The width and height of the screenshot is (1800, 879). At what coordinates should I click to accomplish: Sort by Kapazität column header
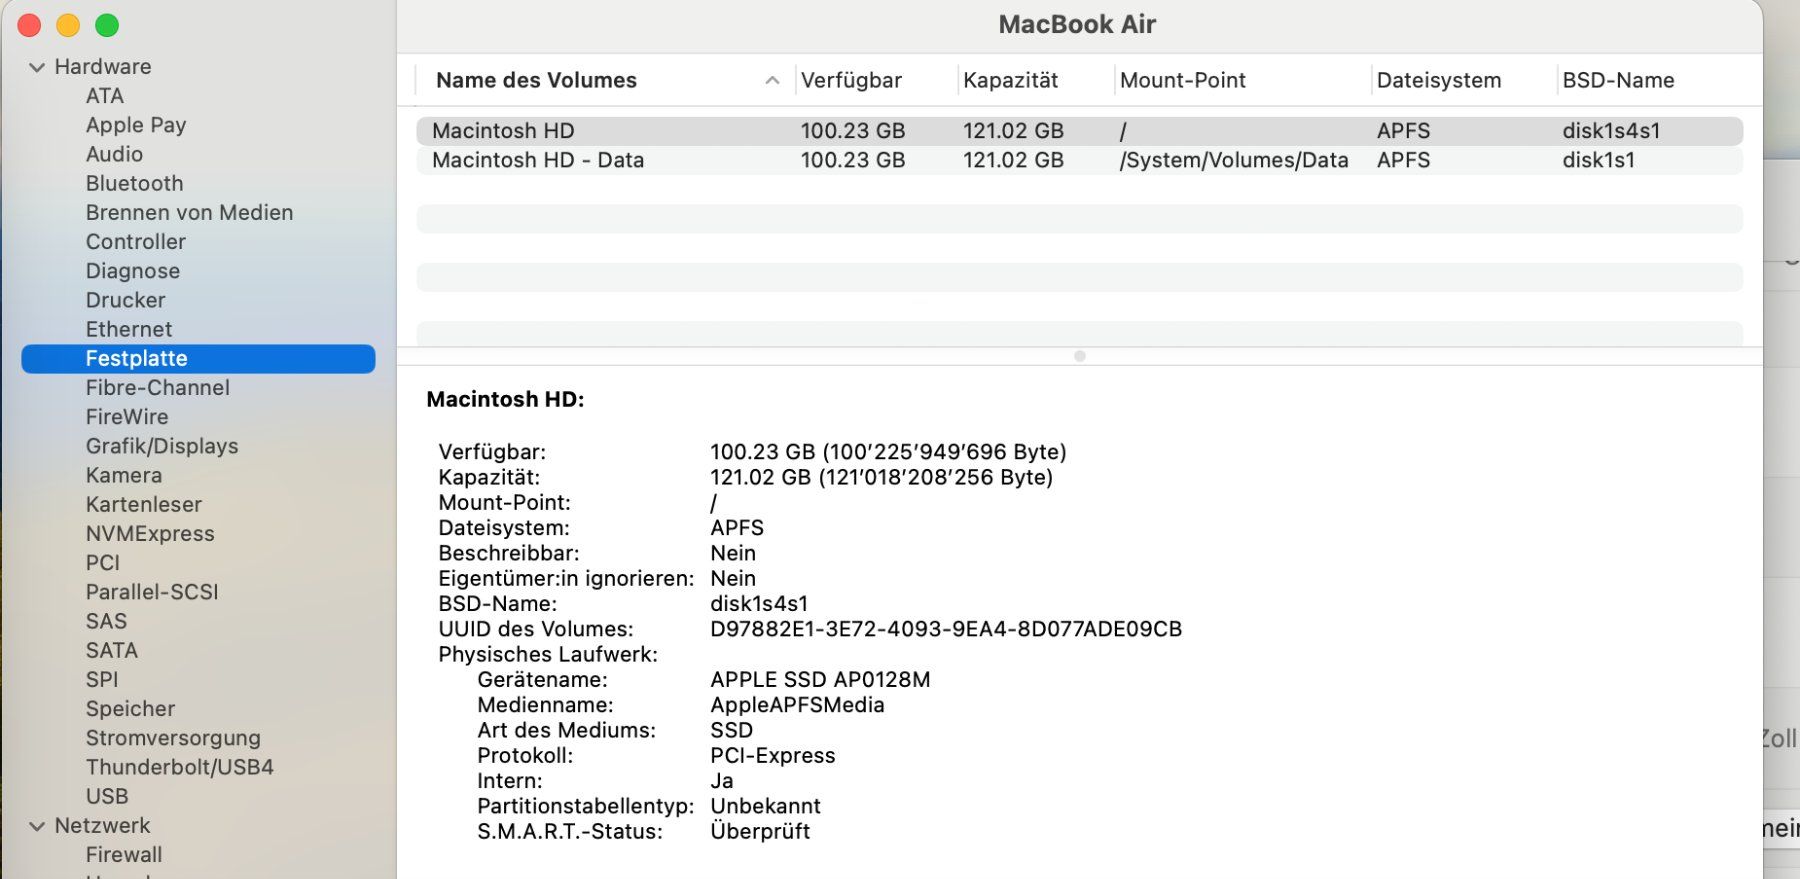tap(1010, 80)
